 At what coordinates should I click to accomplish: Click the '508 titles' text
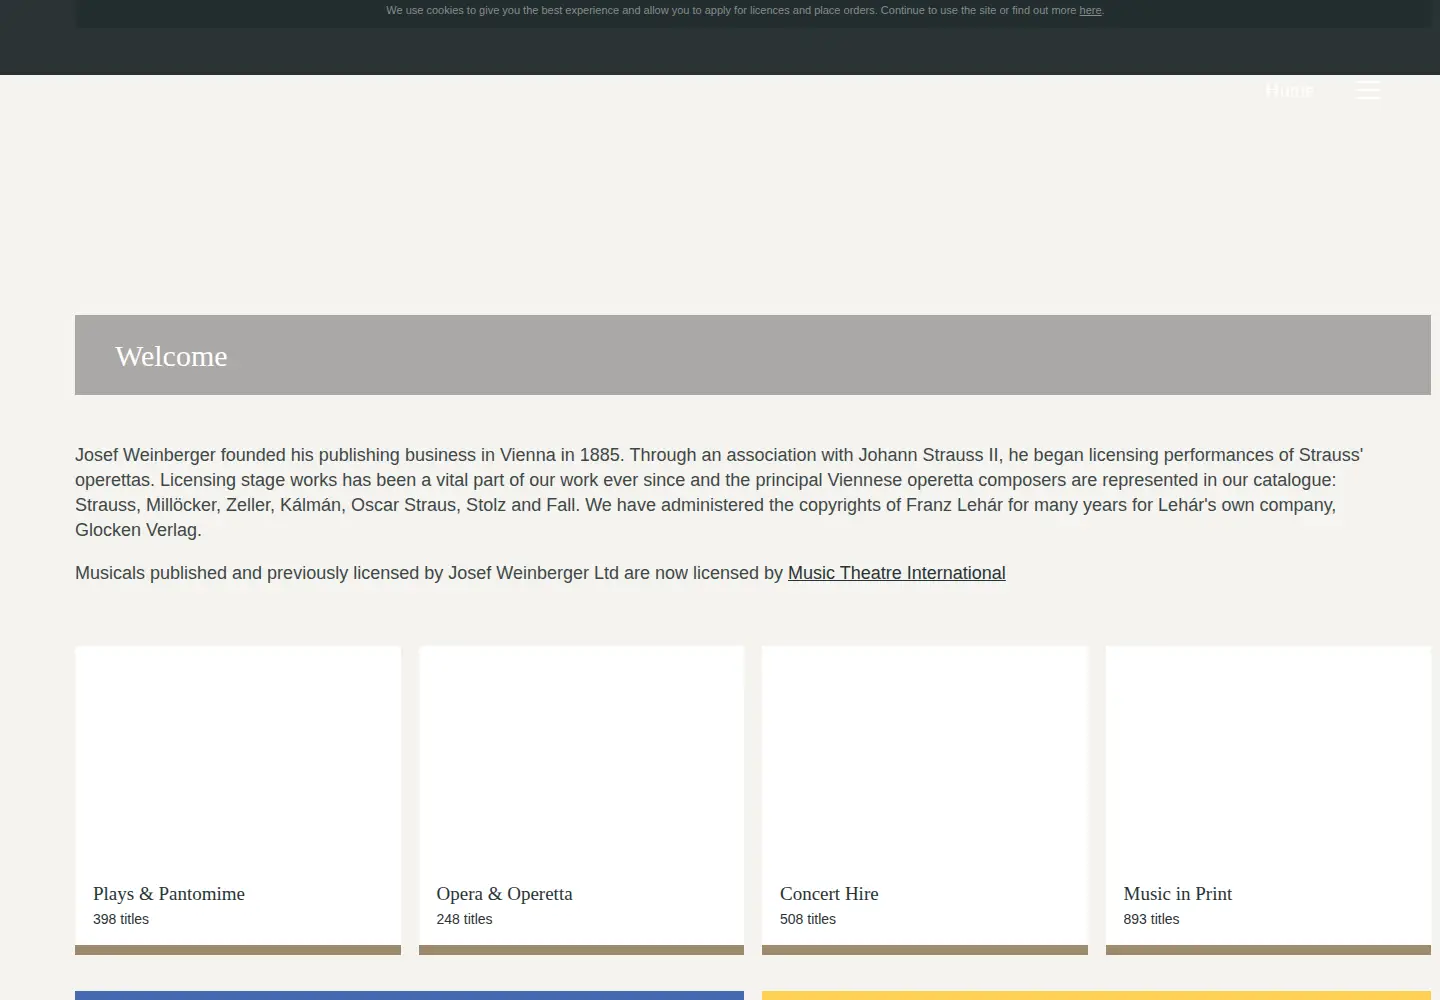(x=808, y=919)
